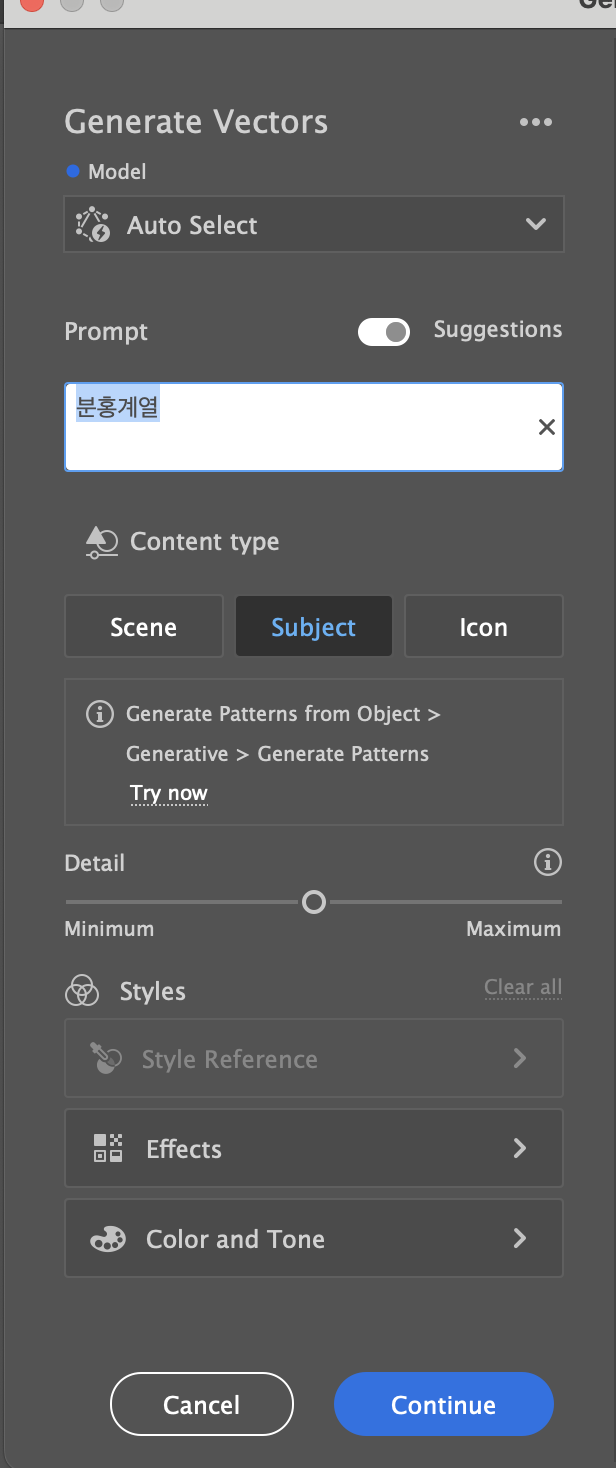Click the Detail info icon
This screenshot has width=616, height=1468.
(x=547, y=862)
